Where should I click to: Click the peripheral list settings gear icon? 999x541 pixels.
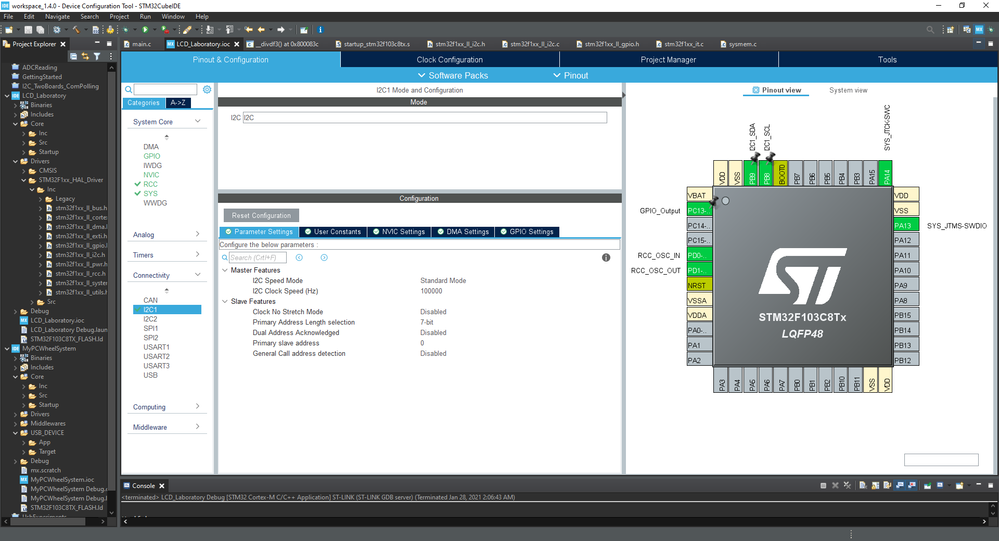click(207, 90)
